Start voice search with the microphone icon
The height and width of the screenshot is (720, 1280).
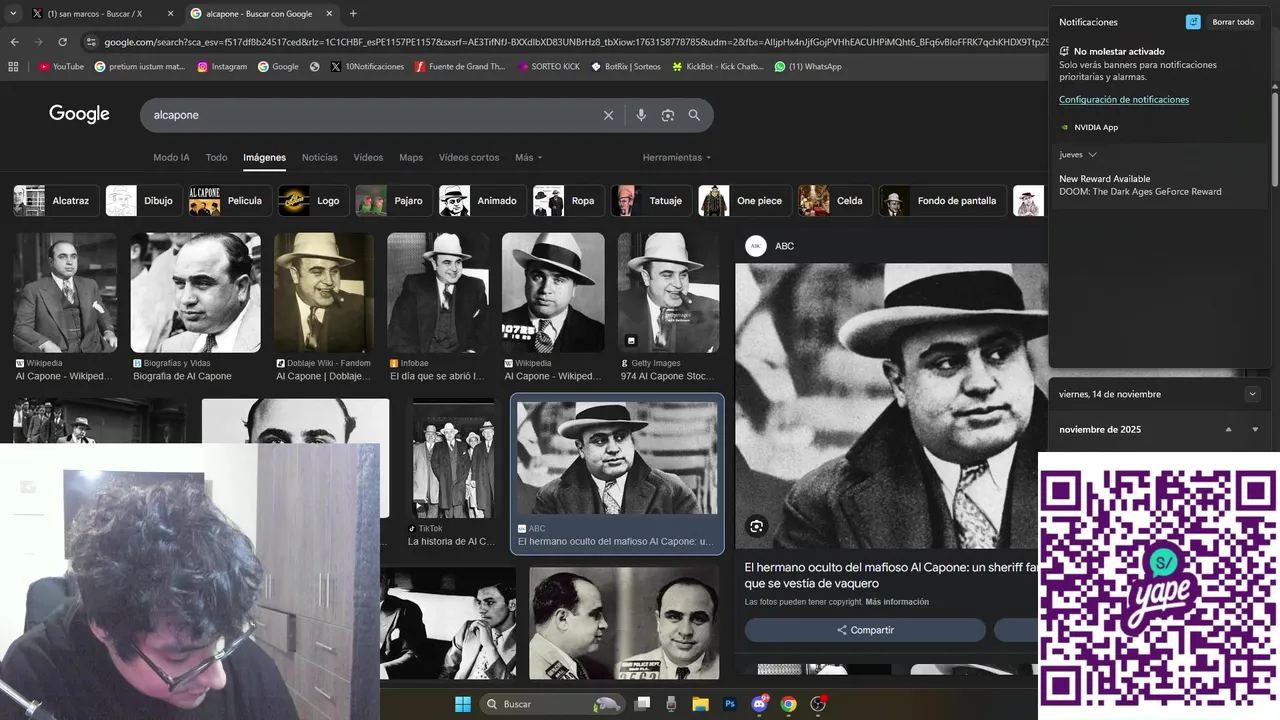641,115
